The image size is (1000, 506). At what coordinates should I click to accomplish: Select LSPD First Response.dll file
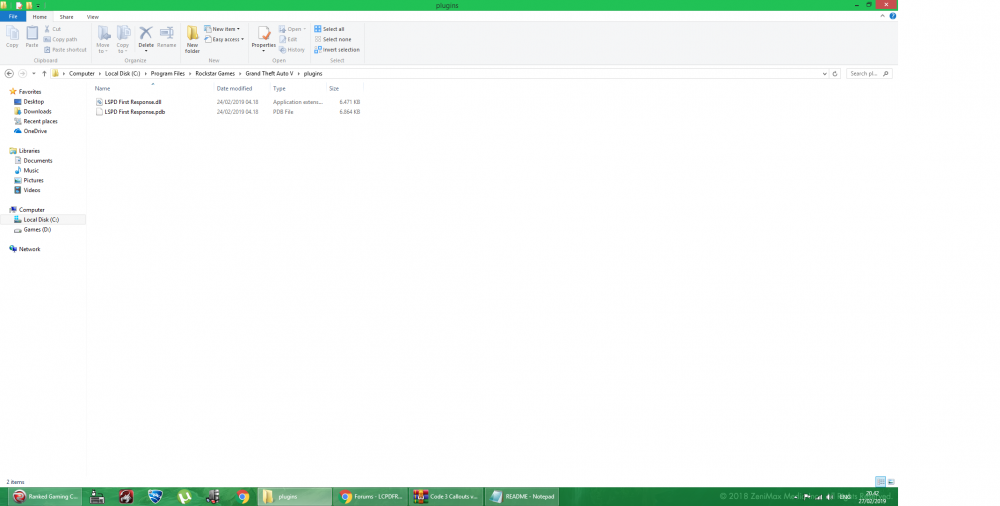[x=133, y=102]
